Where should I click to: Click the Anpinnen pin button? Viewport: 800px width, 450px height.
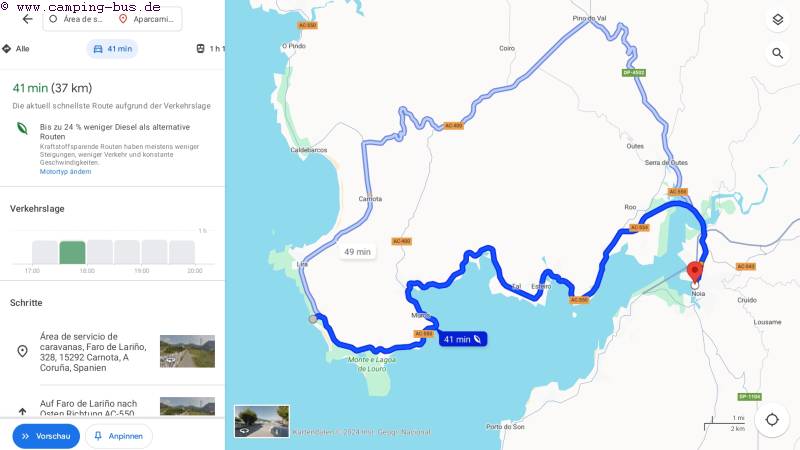pyautogui.click(x=118, y=436)
